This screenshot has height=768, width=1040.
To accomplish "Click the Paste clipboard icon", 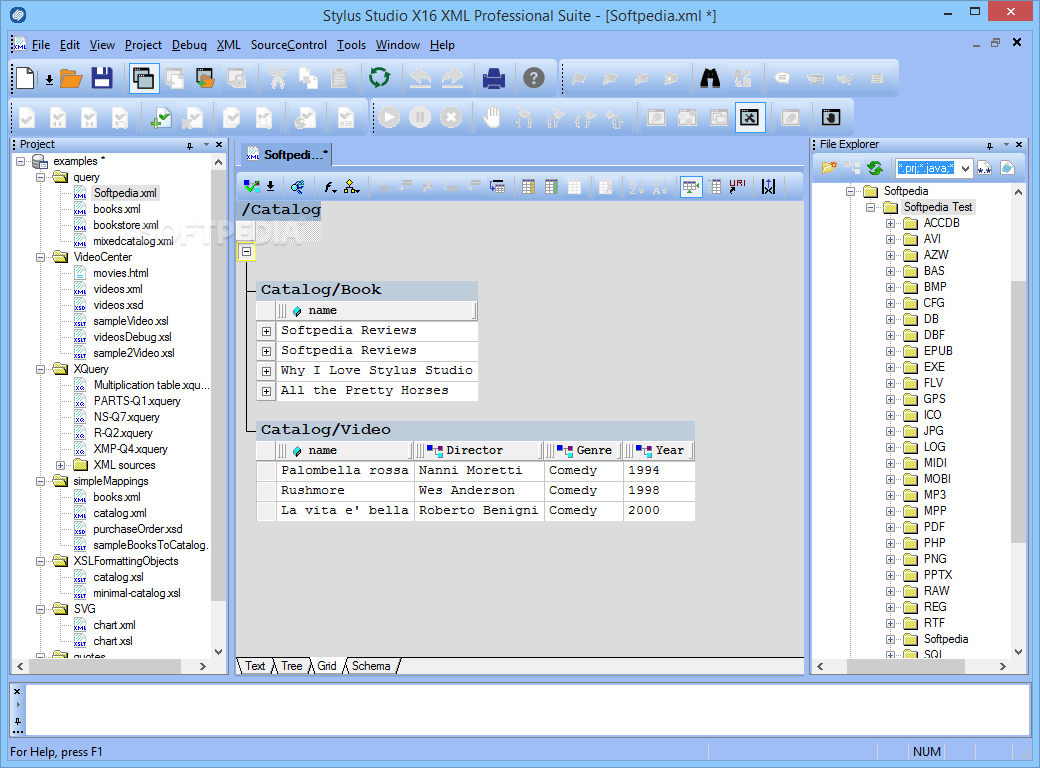I will (339, 78).
